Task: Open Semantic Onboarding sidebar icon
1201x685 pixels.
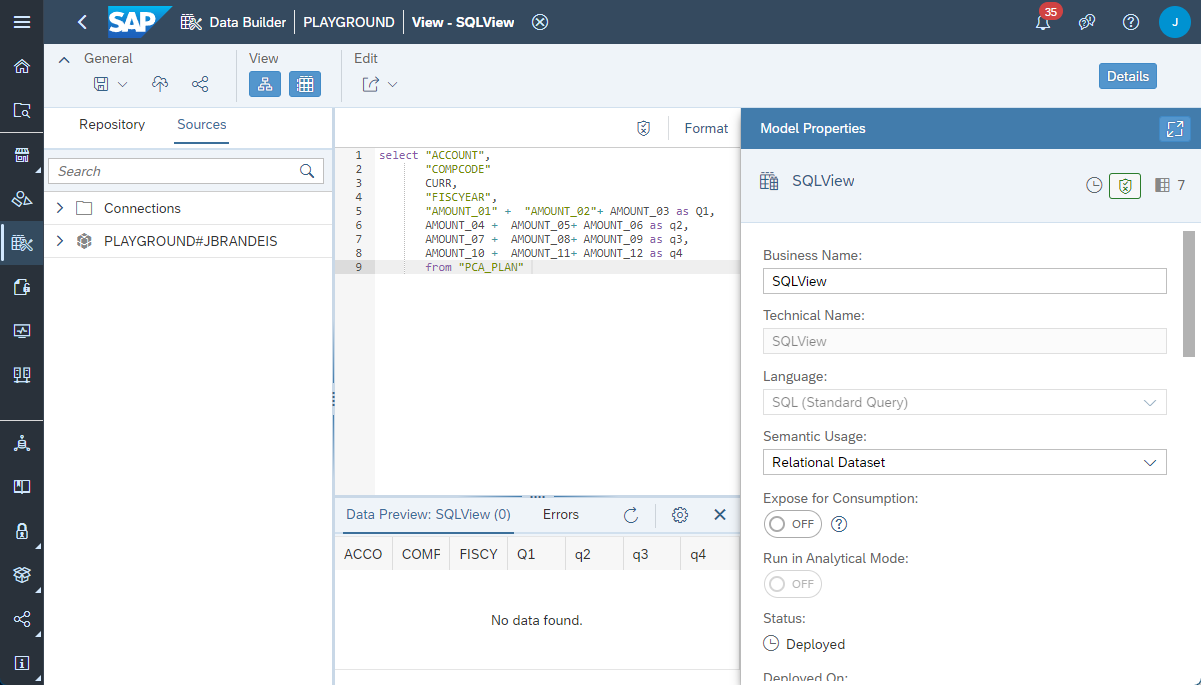Action: coord(21,199)
